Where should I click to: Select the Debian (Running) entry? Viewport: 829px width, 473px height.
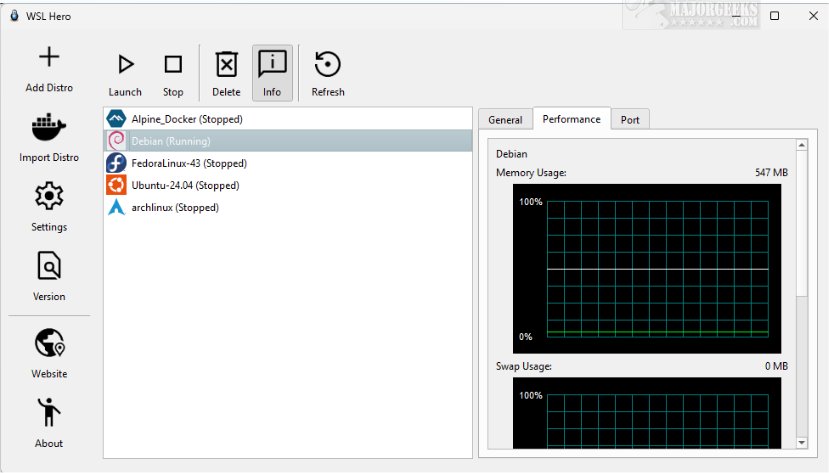[x=170, y=141]
